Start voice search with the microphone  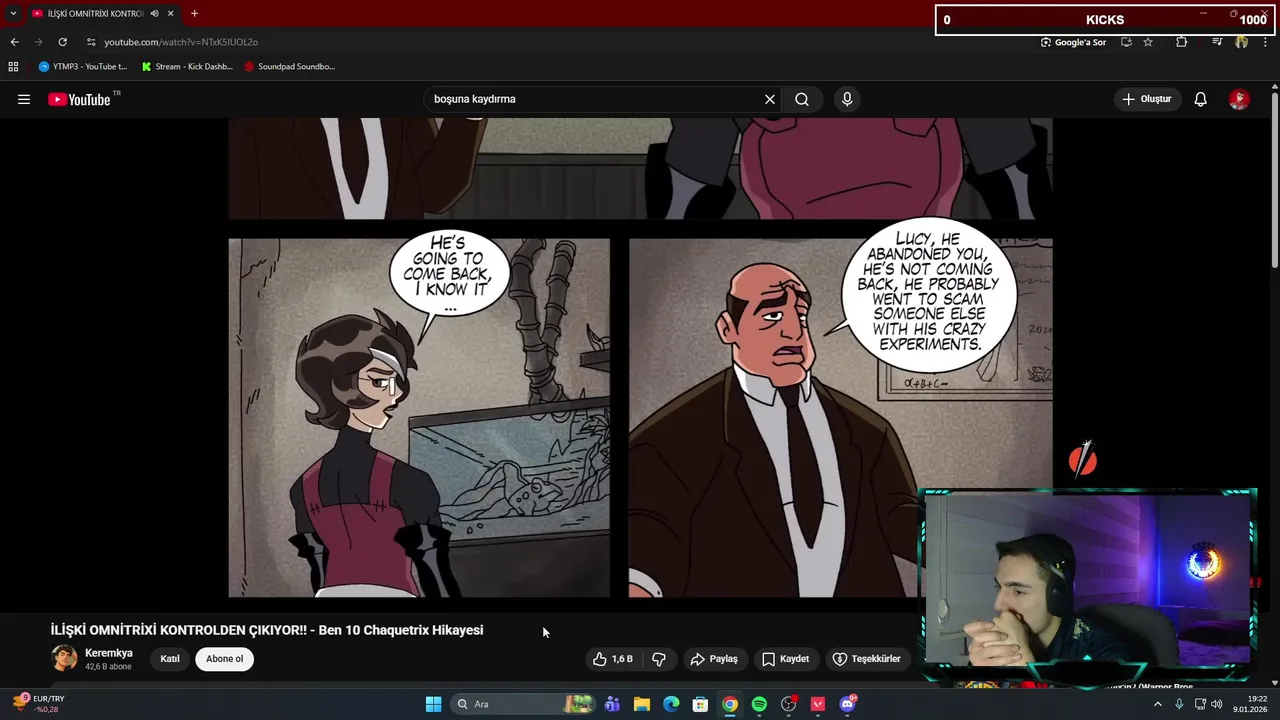(x=847, y=99)
